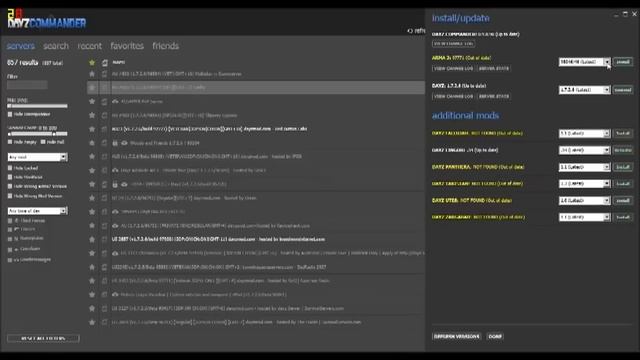Open the ARMA 2 version dropdown
Screen dimensions: 640x360
pos(584,62)
